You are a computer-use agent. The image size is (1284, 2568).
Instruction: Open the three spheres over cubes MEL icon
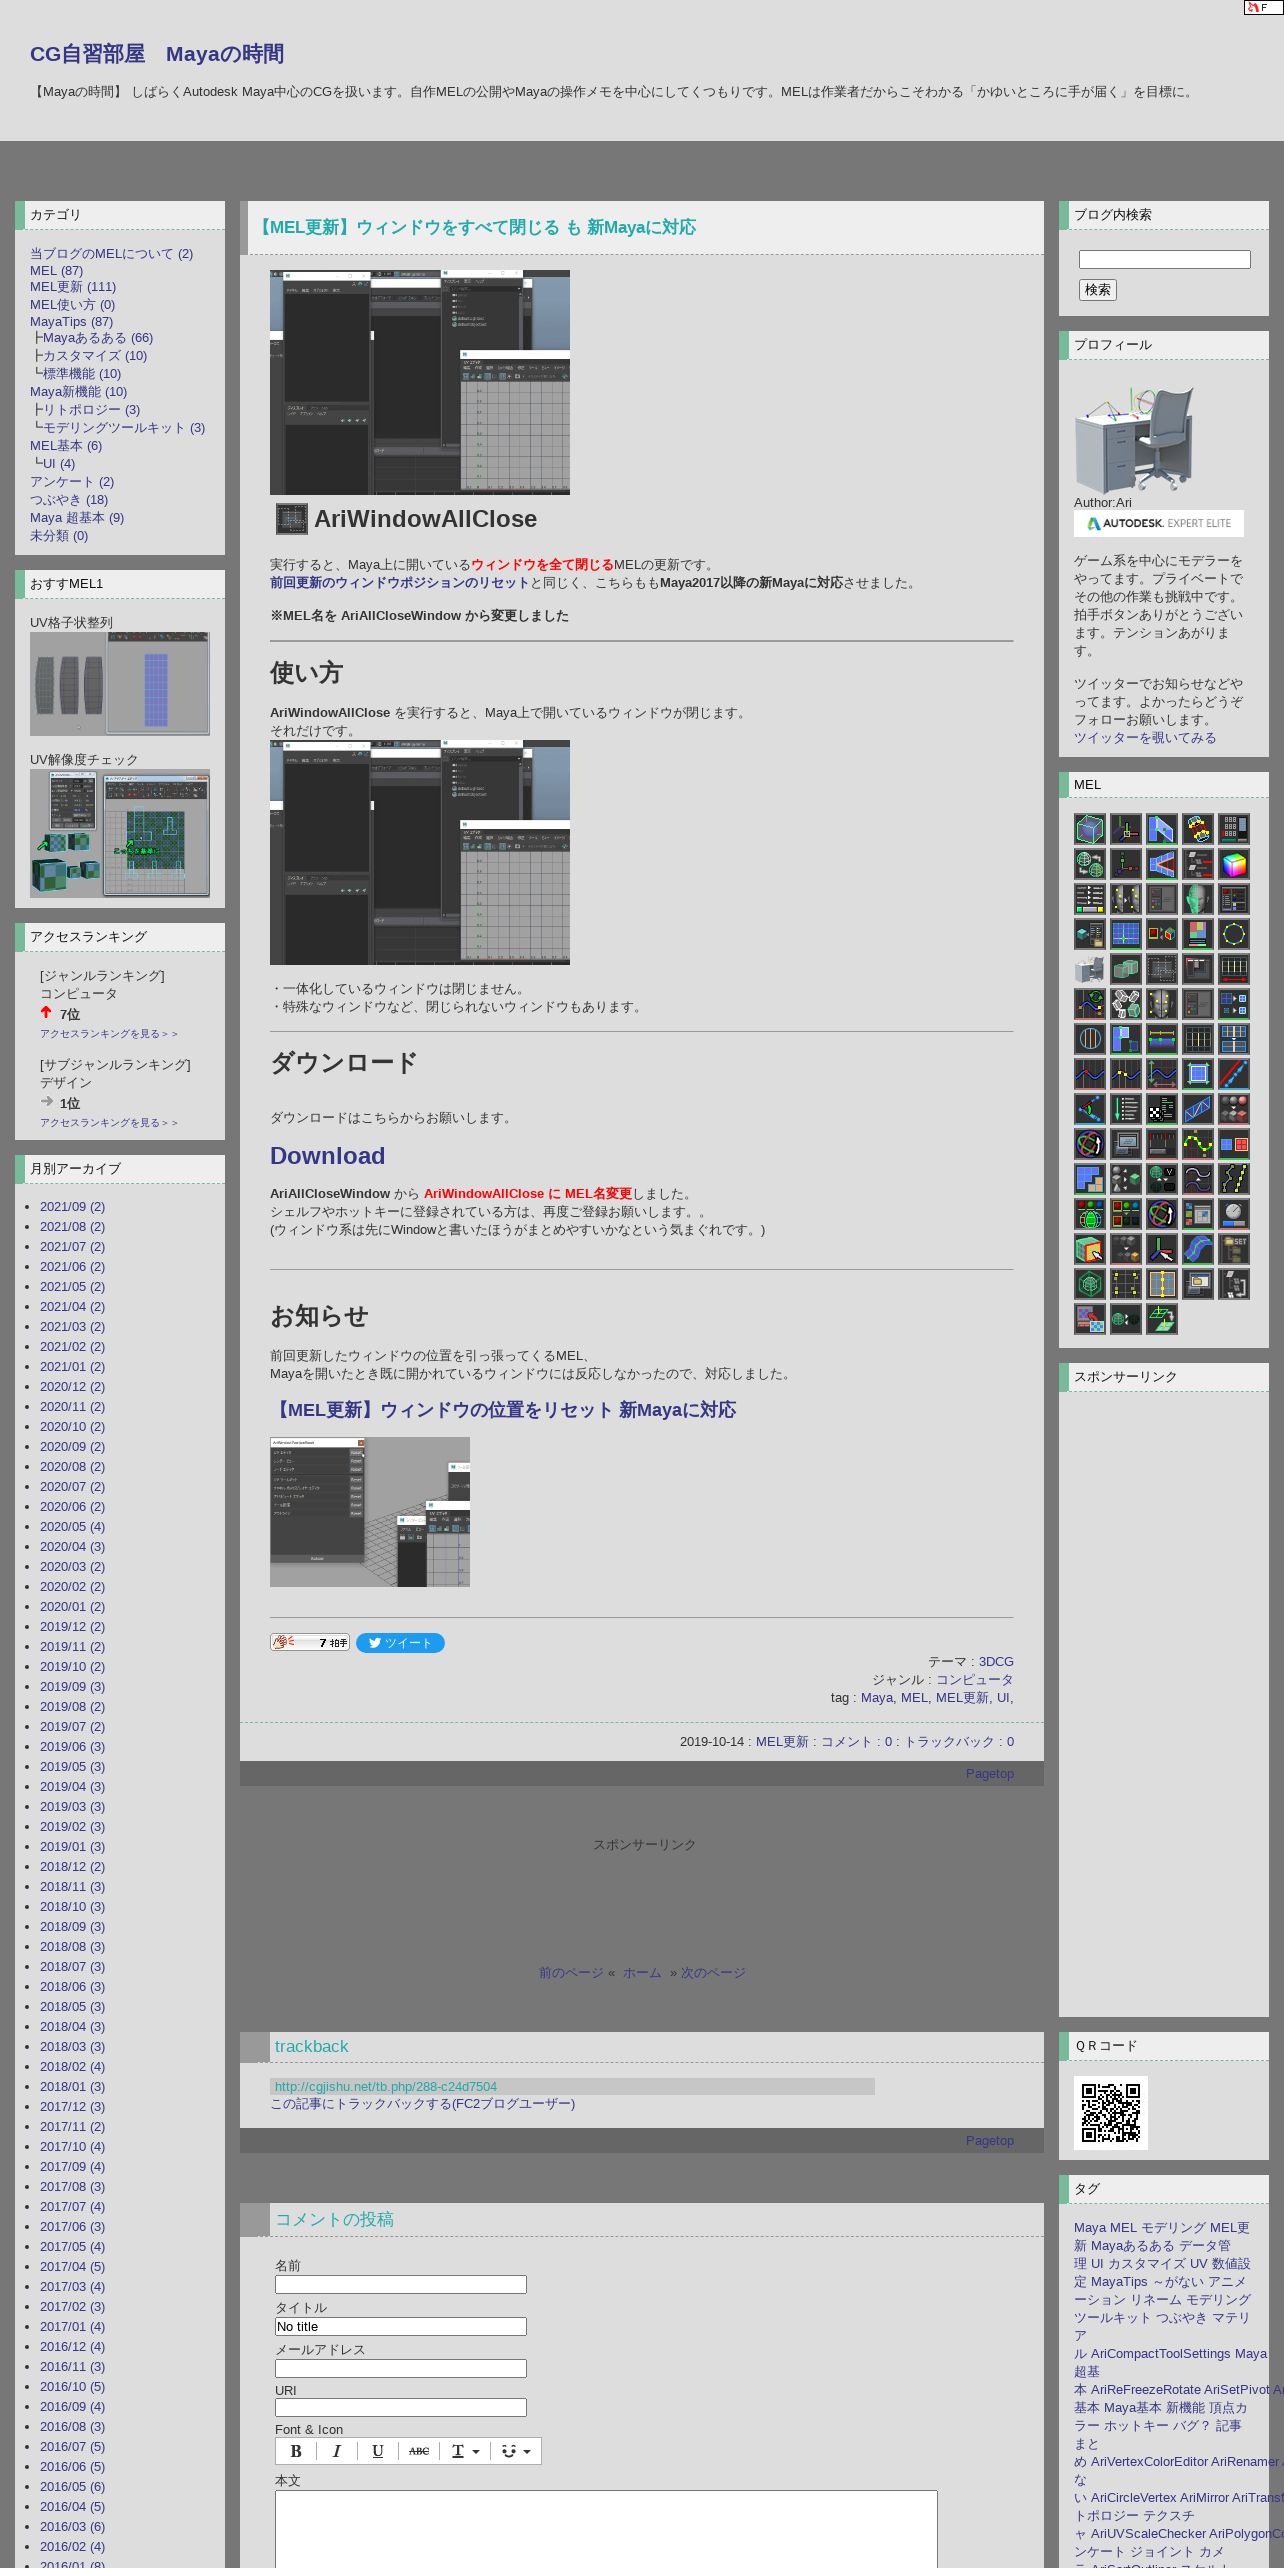pyautogui.click(x=1234, y=1109)
